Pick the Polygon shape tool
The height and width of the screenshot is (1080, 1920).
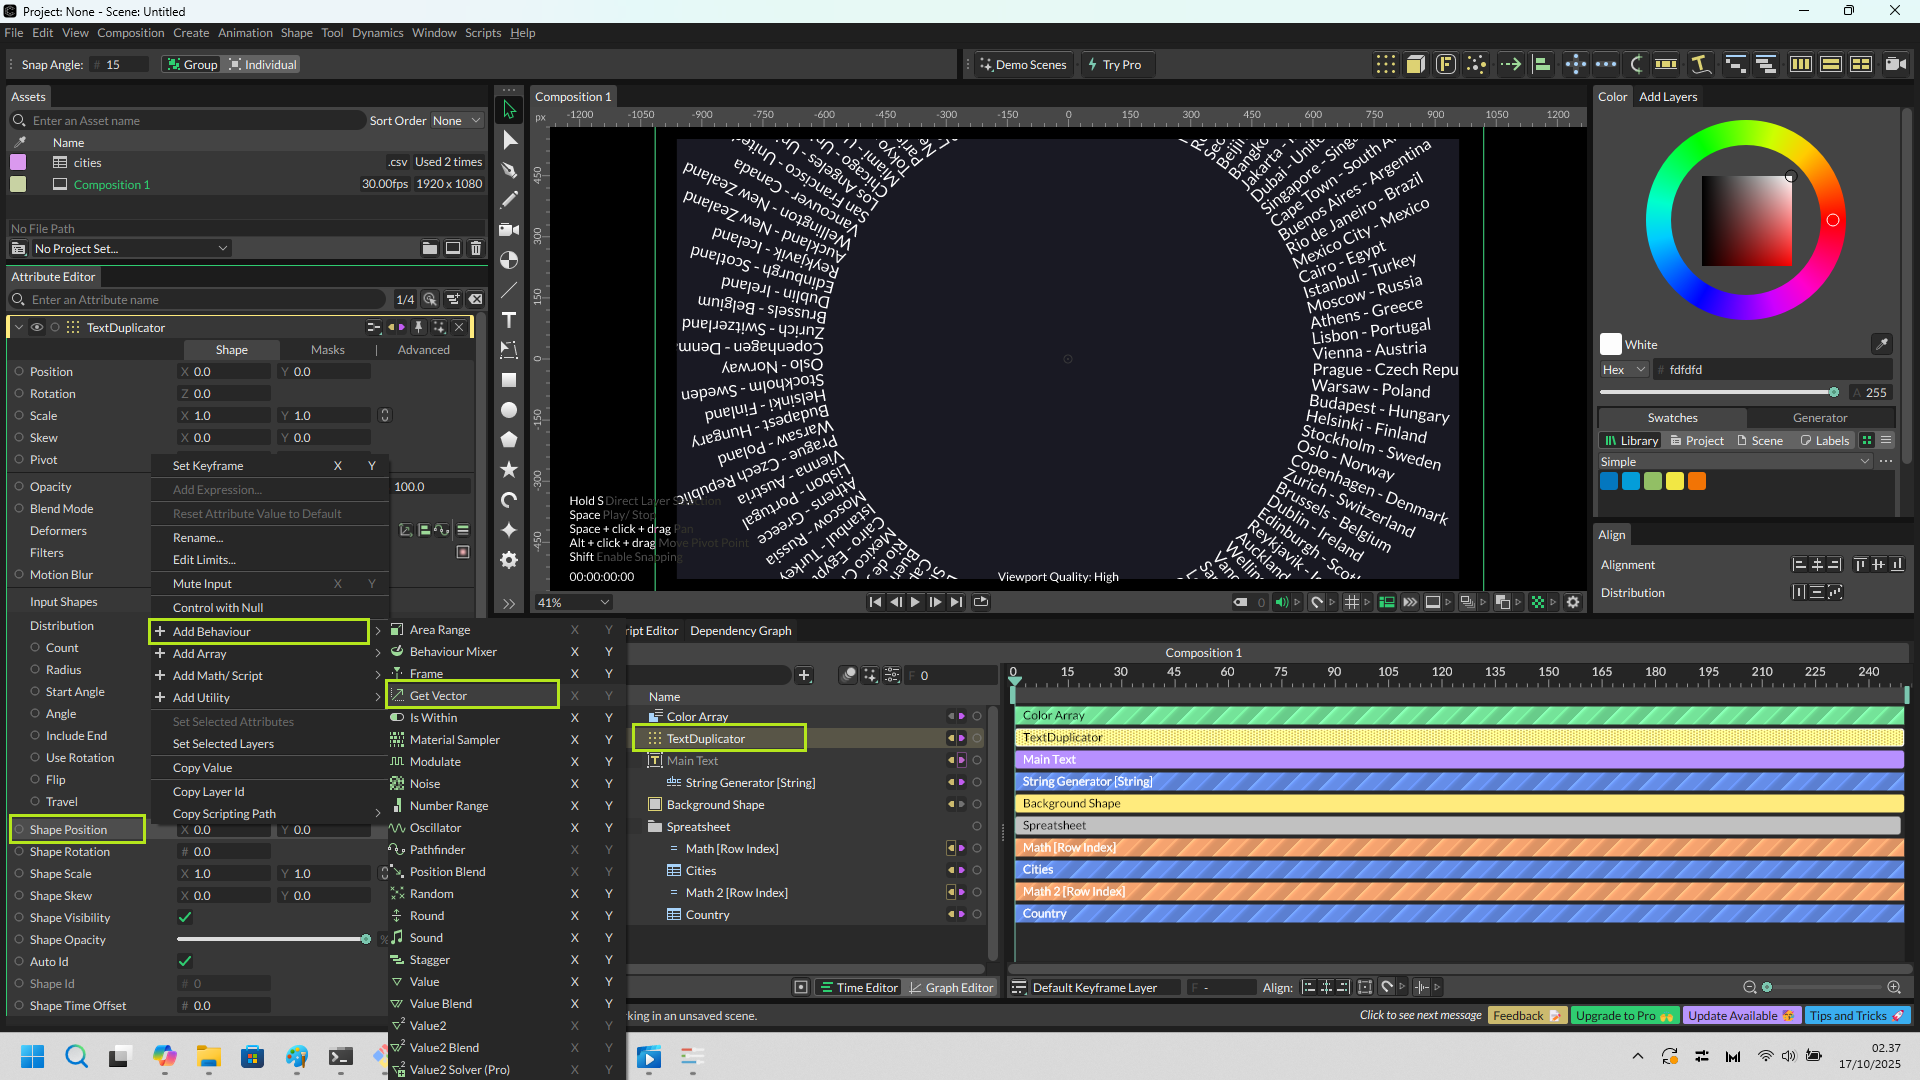coord(509,439)
